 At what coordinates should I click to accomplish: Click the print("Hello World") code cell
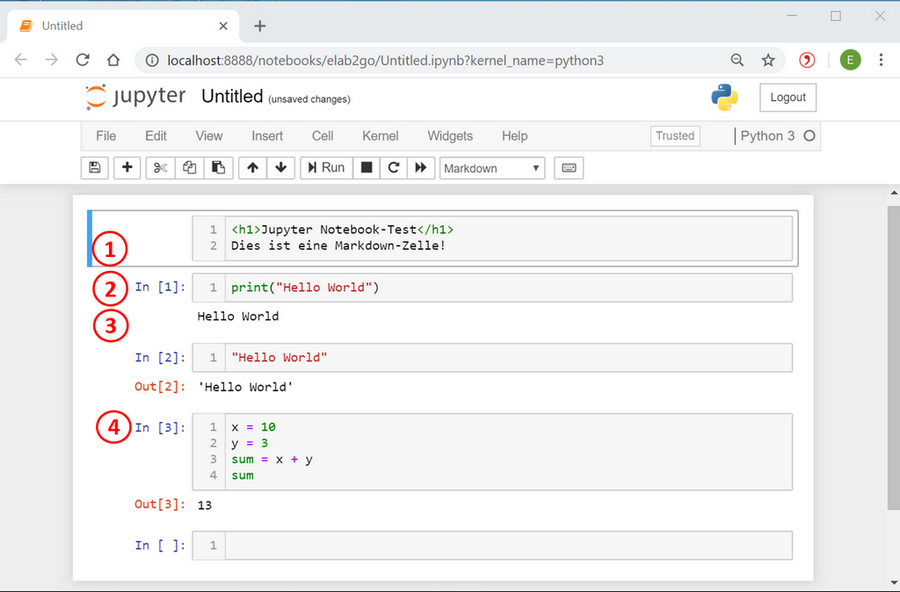click(x=492, y=288)
